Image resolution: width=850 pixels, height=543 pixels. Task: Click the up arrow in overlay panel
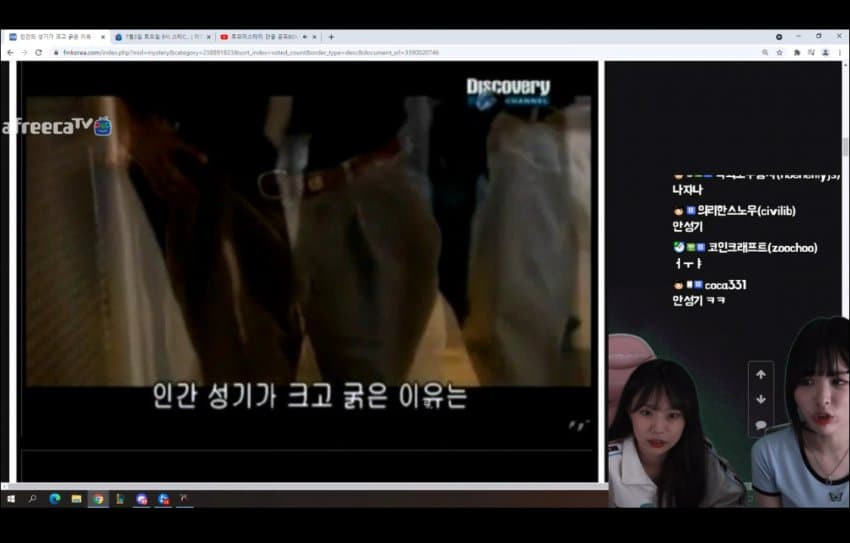(x=761, y=374)
